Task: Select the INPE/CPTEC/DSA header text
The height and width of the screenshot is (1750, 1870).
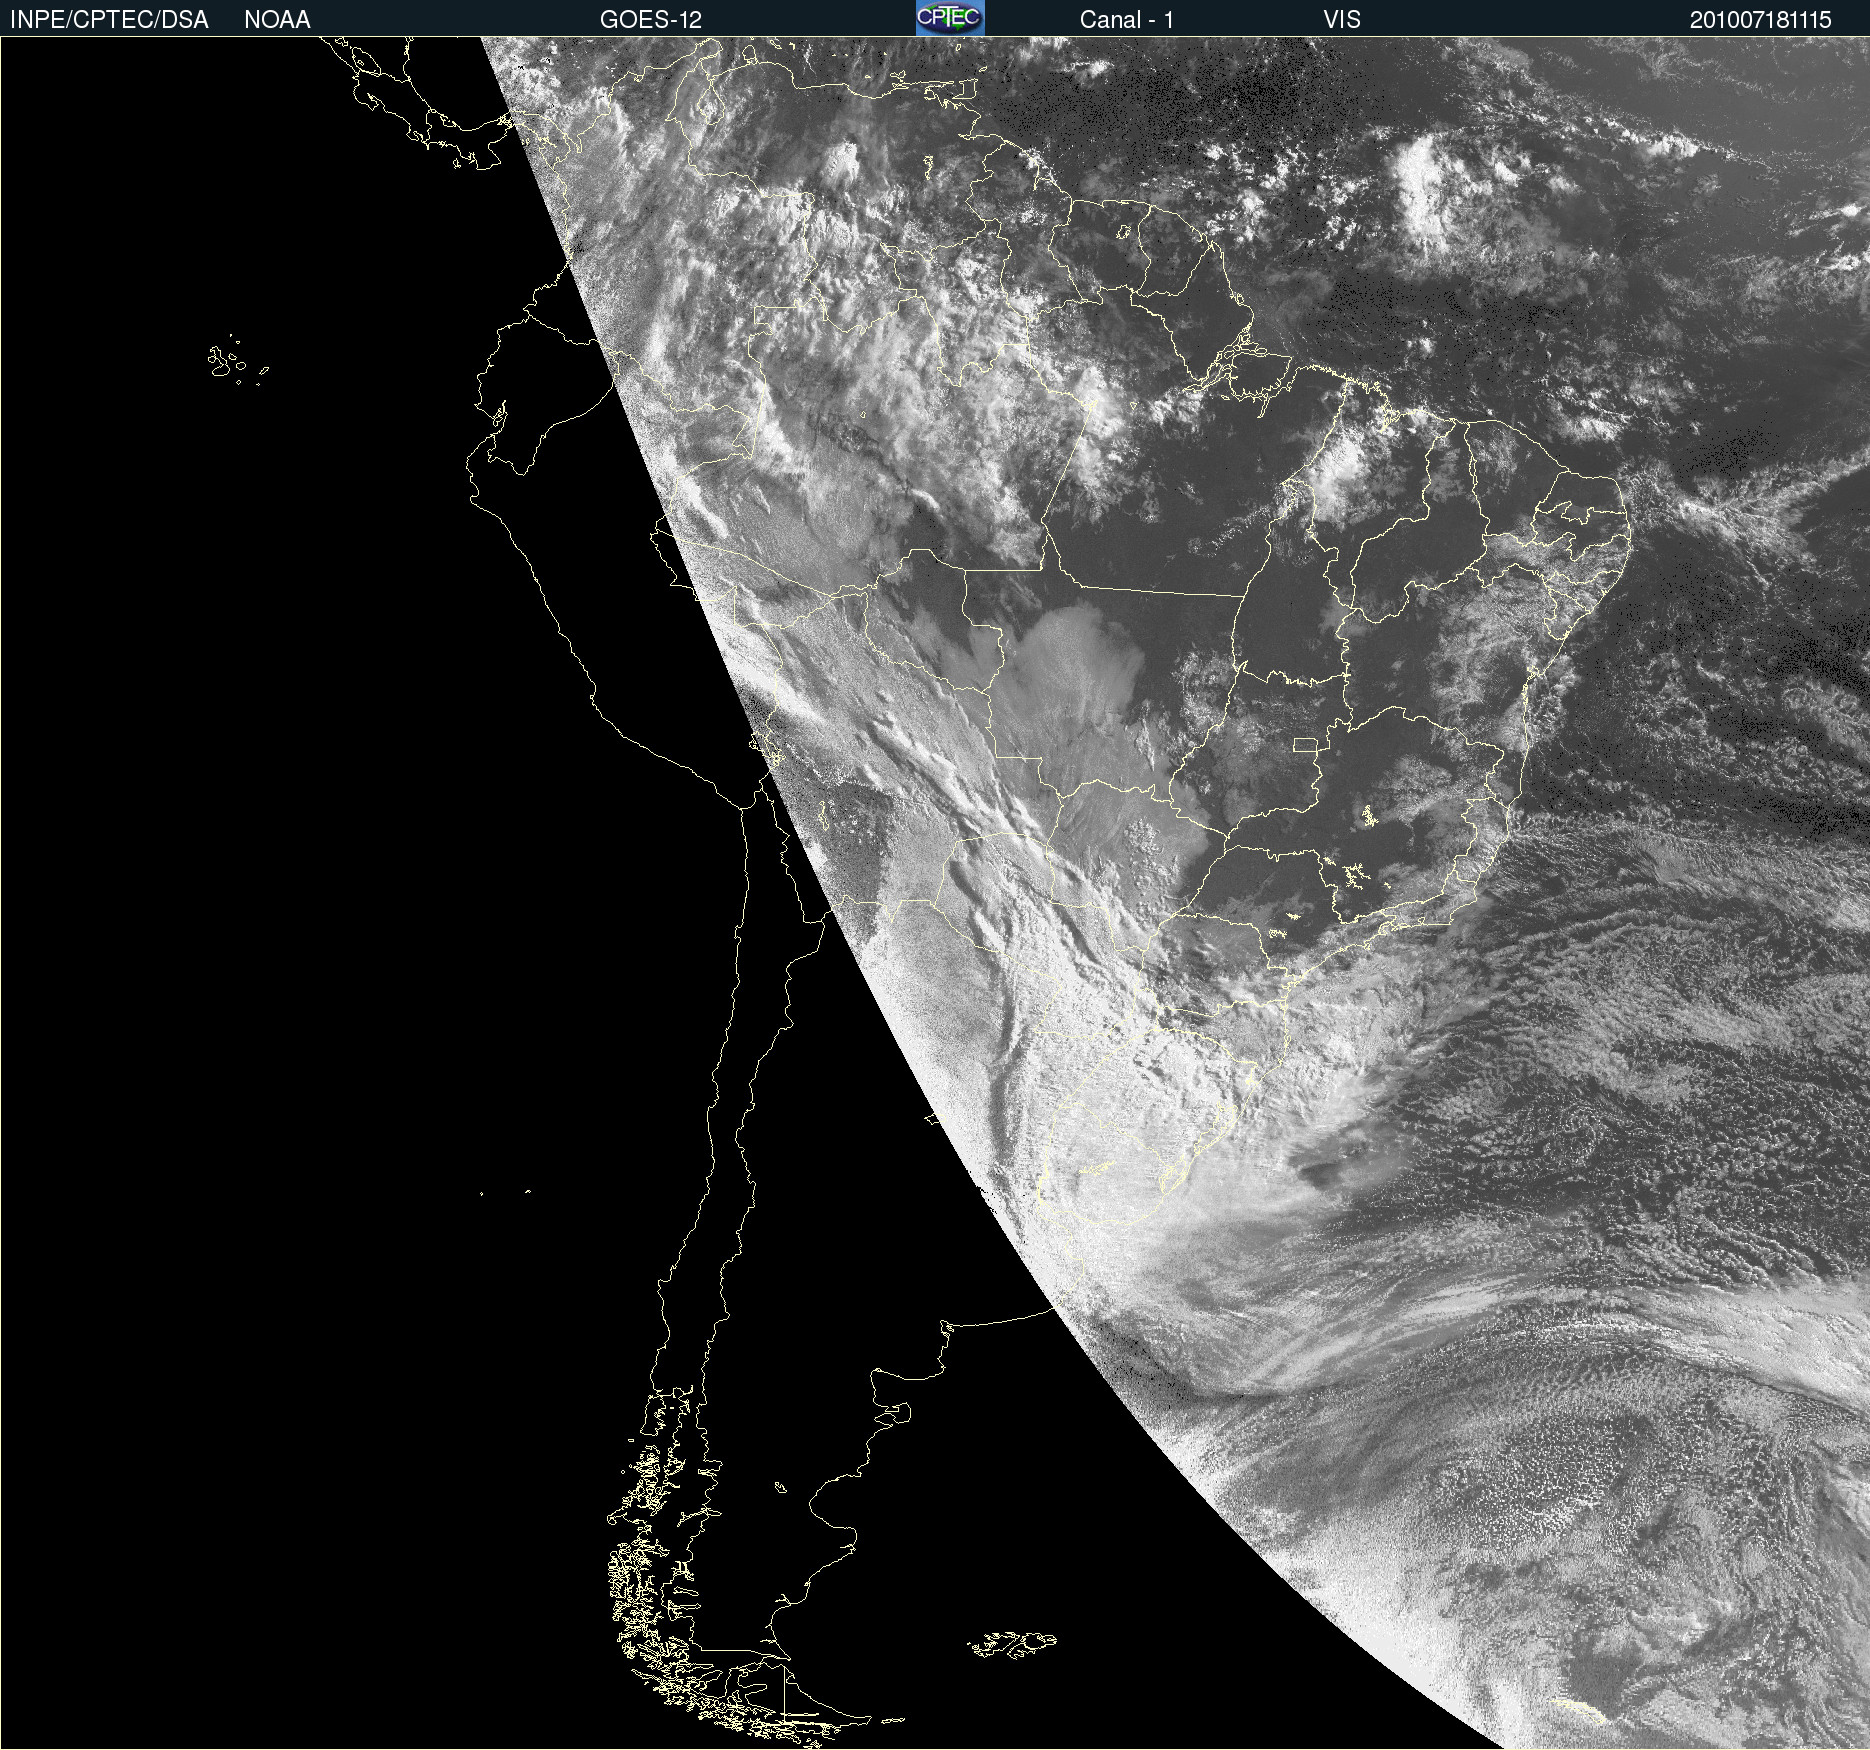Action: coord(109,20)
